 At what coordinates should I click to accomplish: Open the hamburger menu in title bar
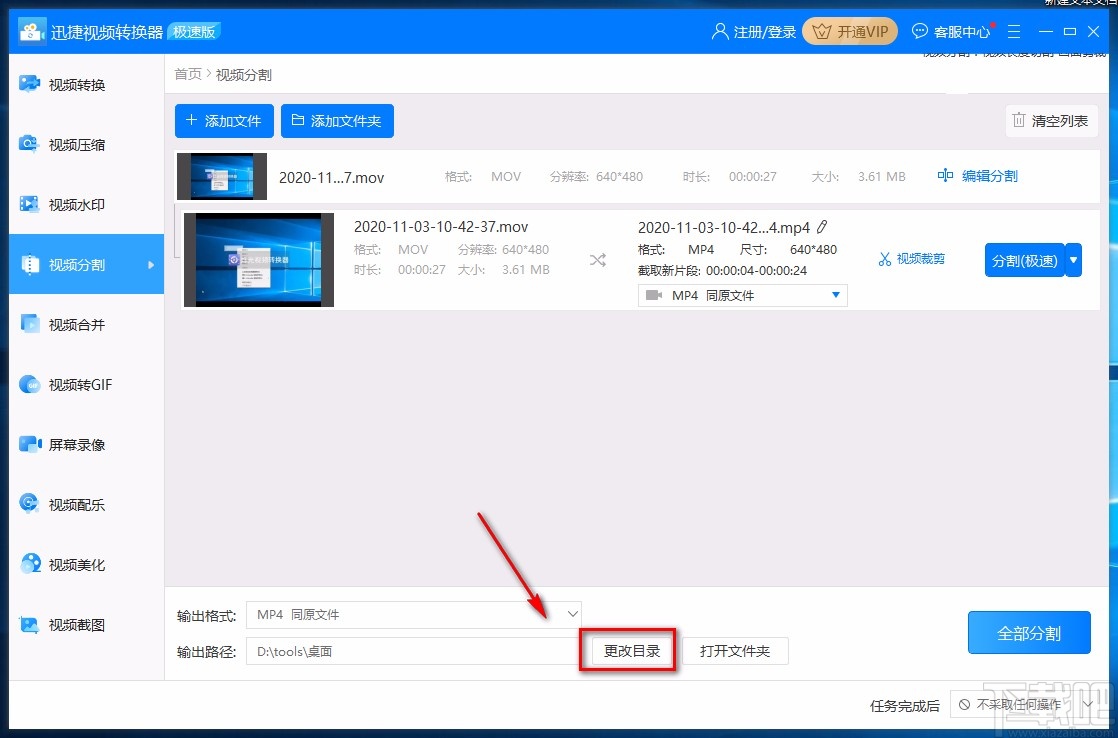pyautogui.click(x=1014, y=31)
